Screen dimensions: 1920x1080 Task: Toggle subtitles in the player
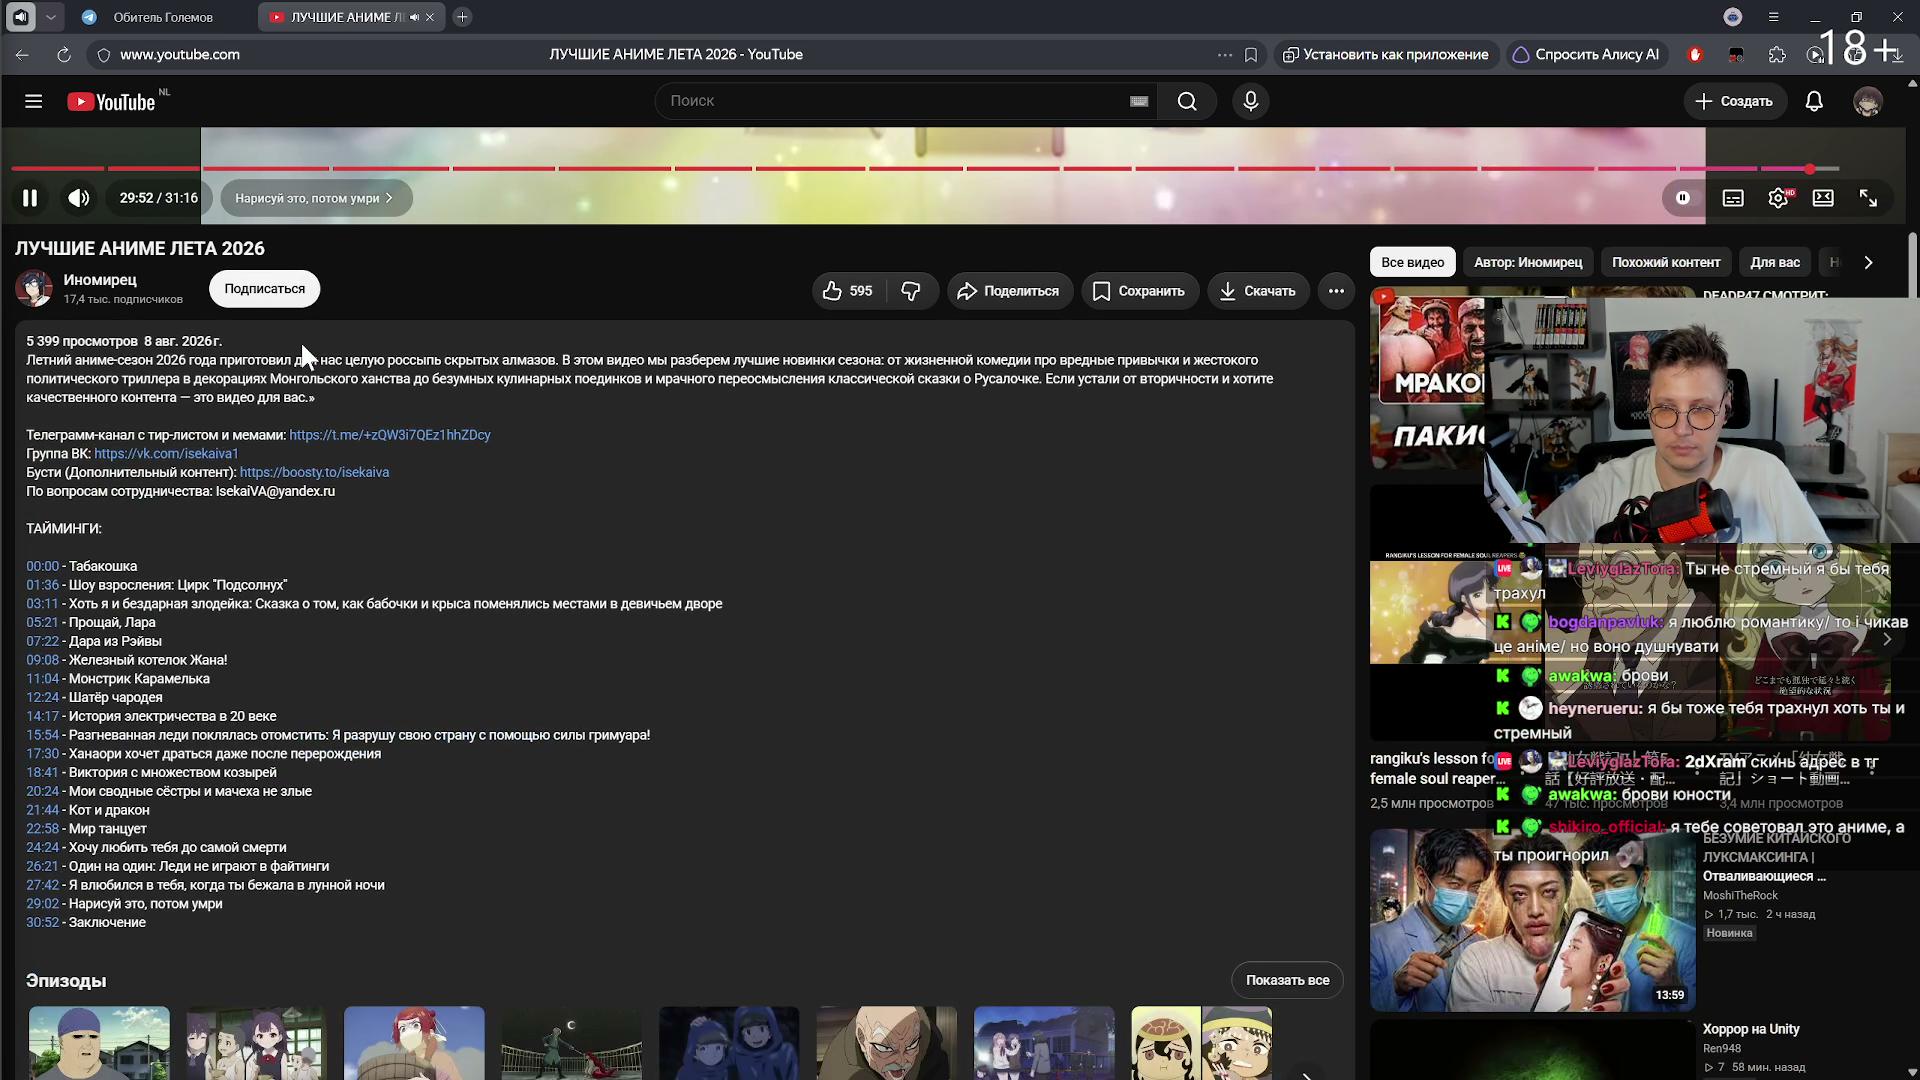click(x=1733, y=198)
